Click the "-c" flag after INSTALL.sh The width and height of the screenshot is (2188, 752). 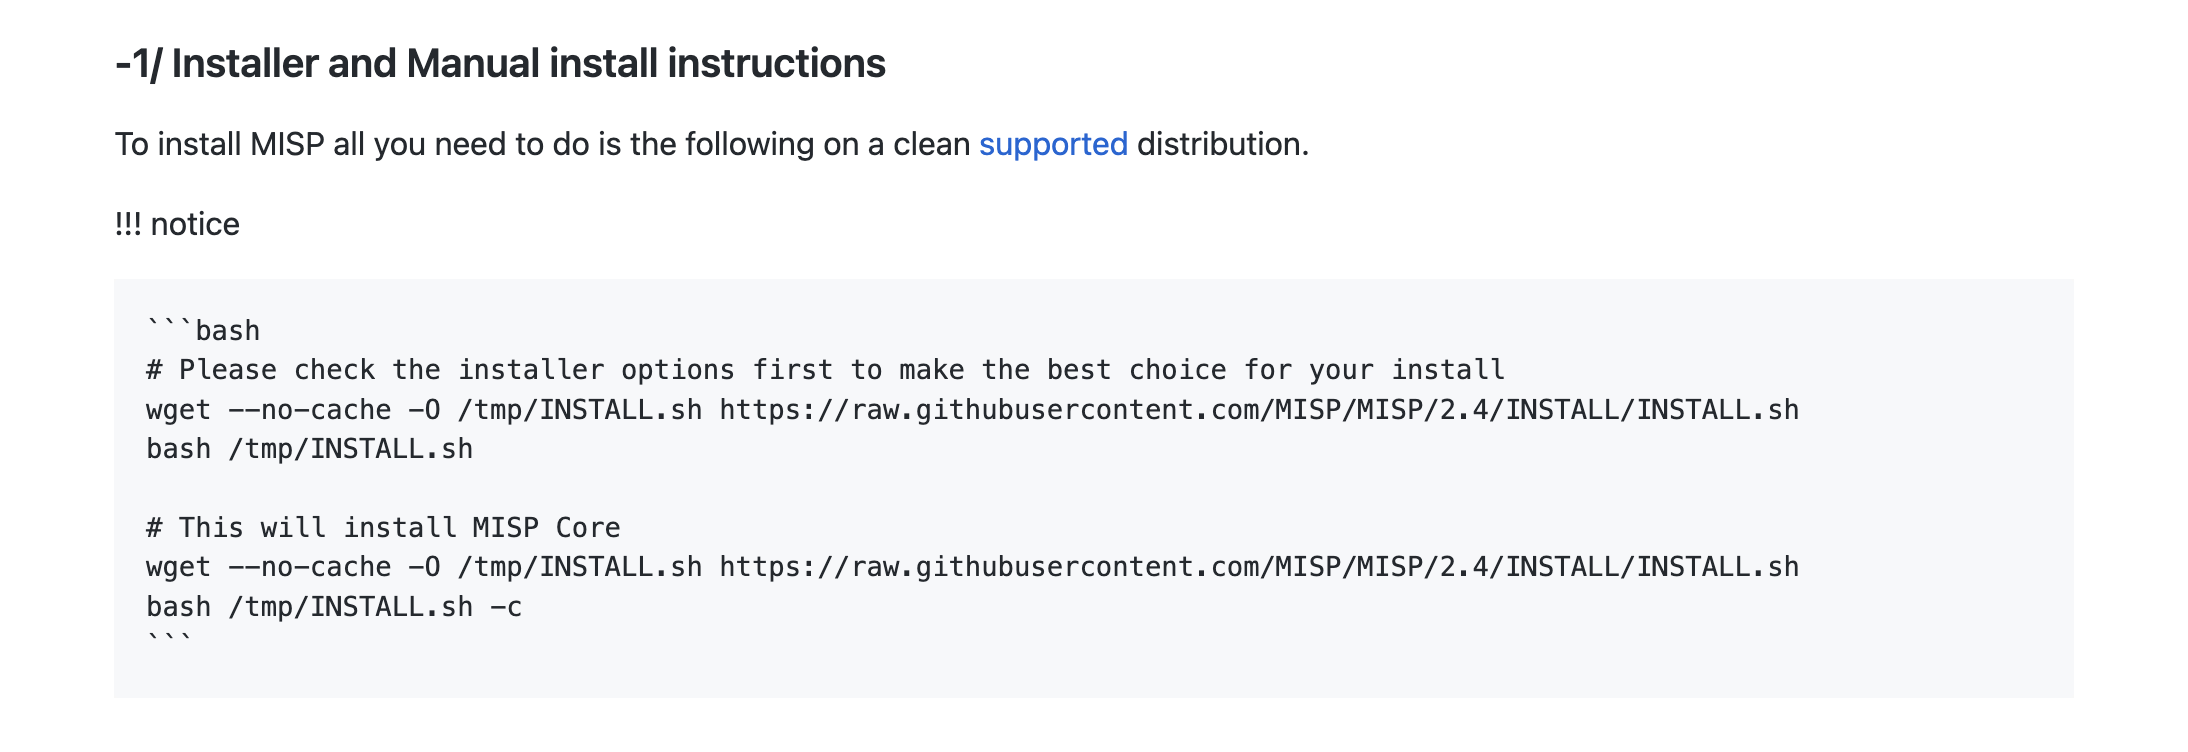(x=506, y=607)
